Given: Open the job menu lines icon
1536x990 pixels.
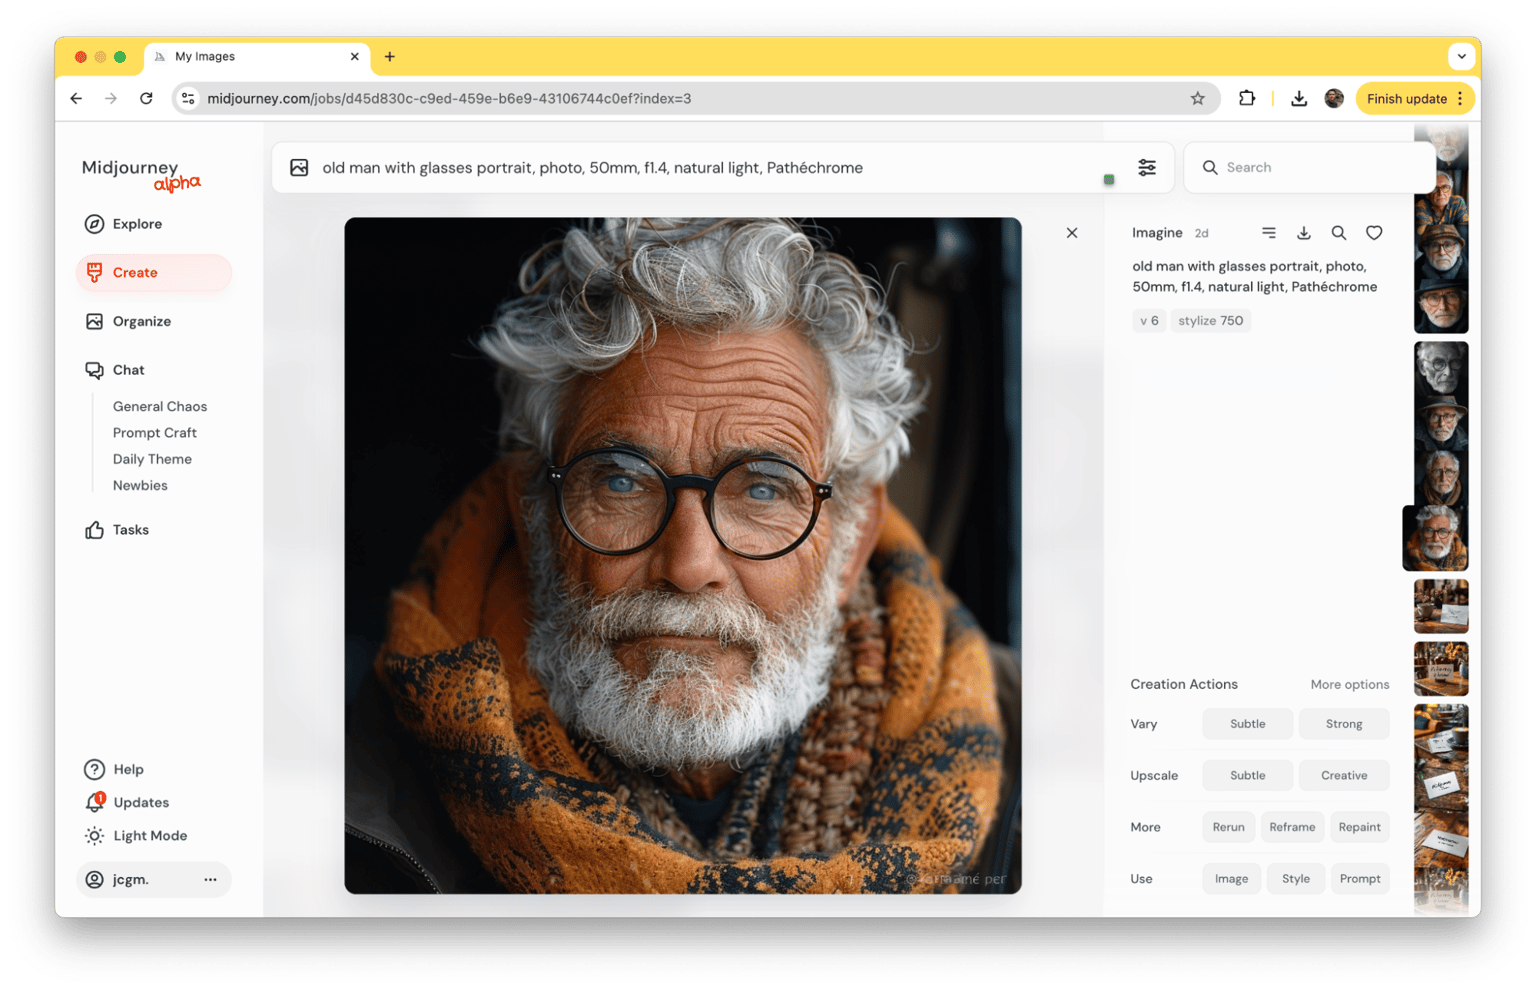Looking at the screenshot, I should (1269, 233).
